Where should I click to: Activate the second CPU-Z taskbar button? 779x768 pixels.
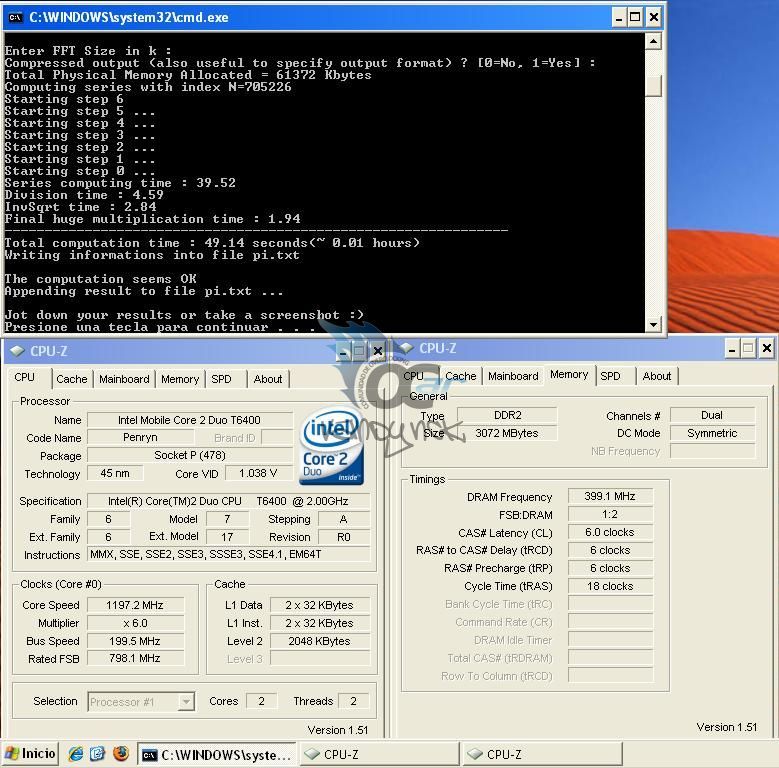point(543,755)
